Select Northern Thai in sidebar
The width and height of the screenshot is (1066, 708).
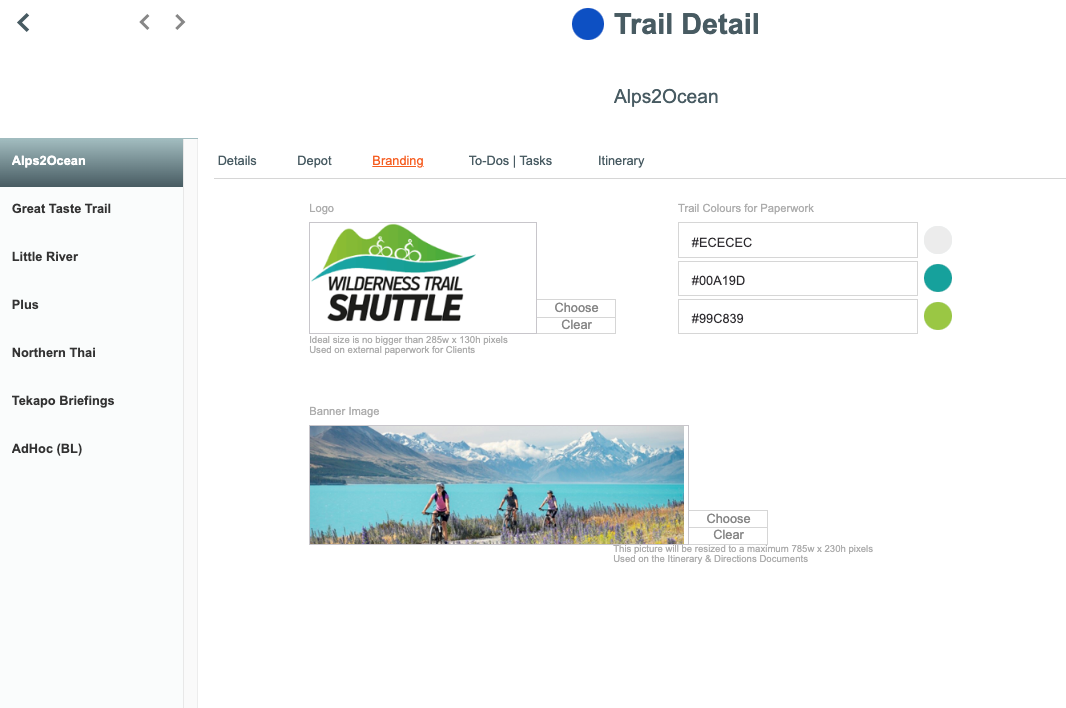91,352
